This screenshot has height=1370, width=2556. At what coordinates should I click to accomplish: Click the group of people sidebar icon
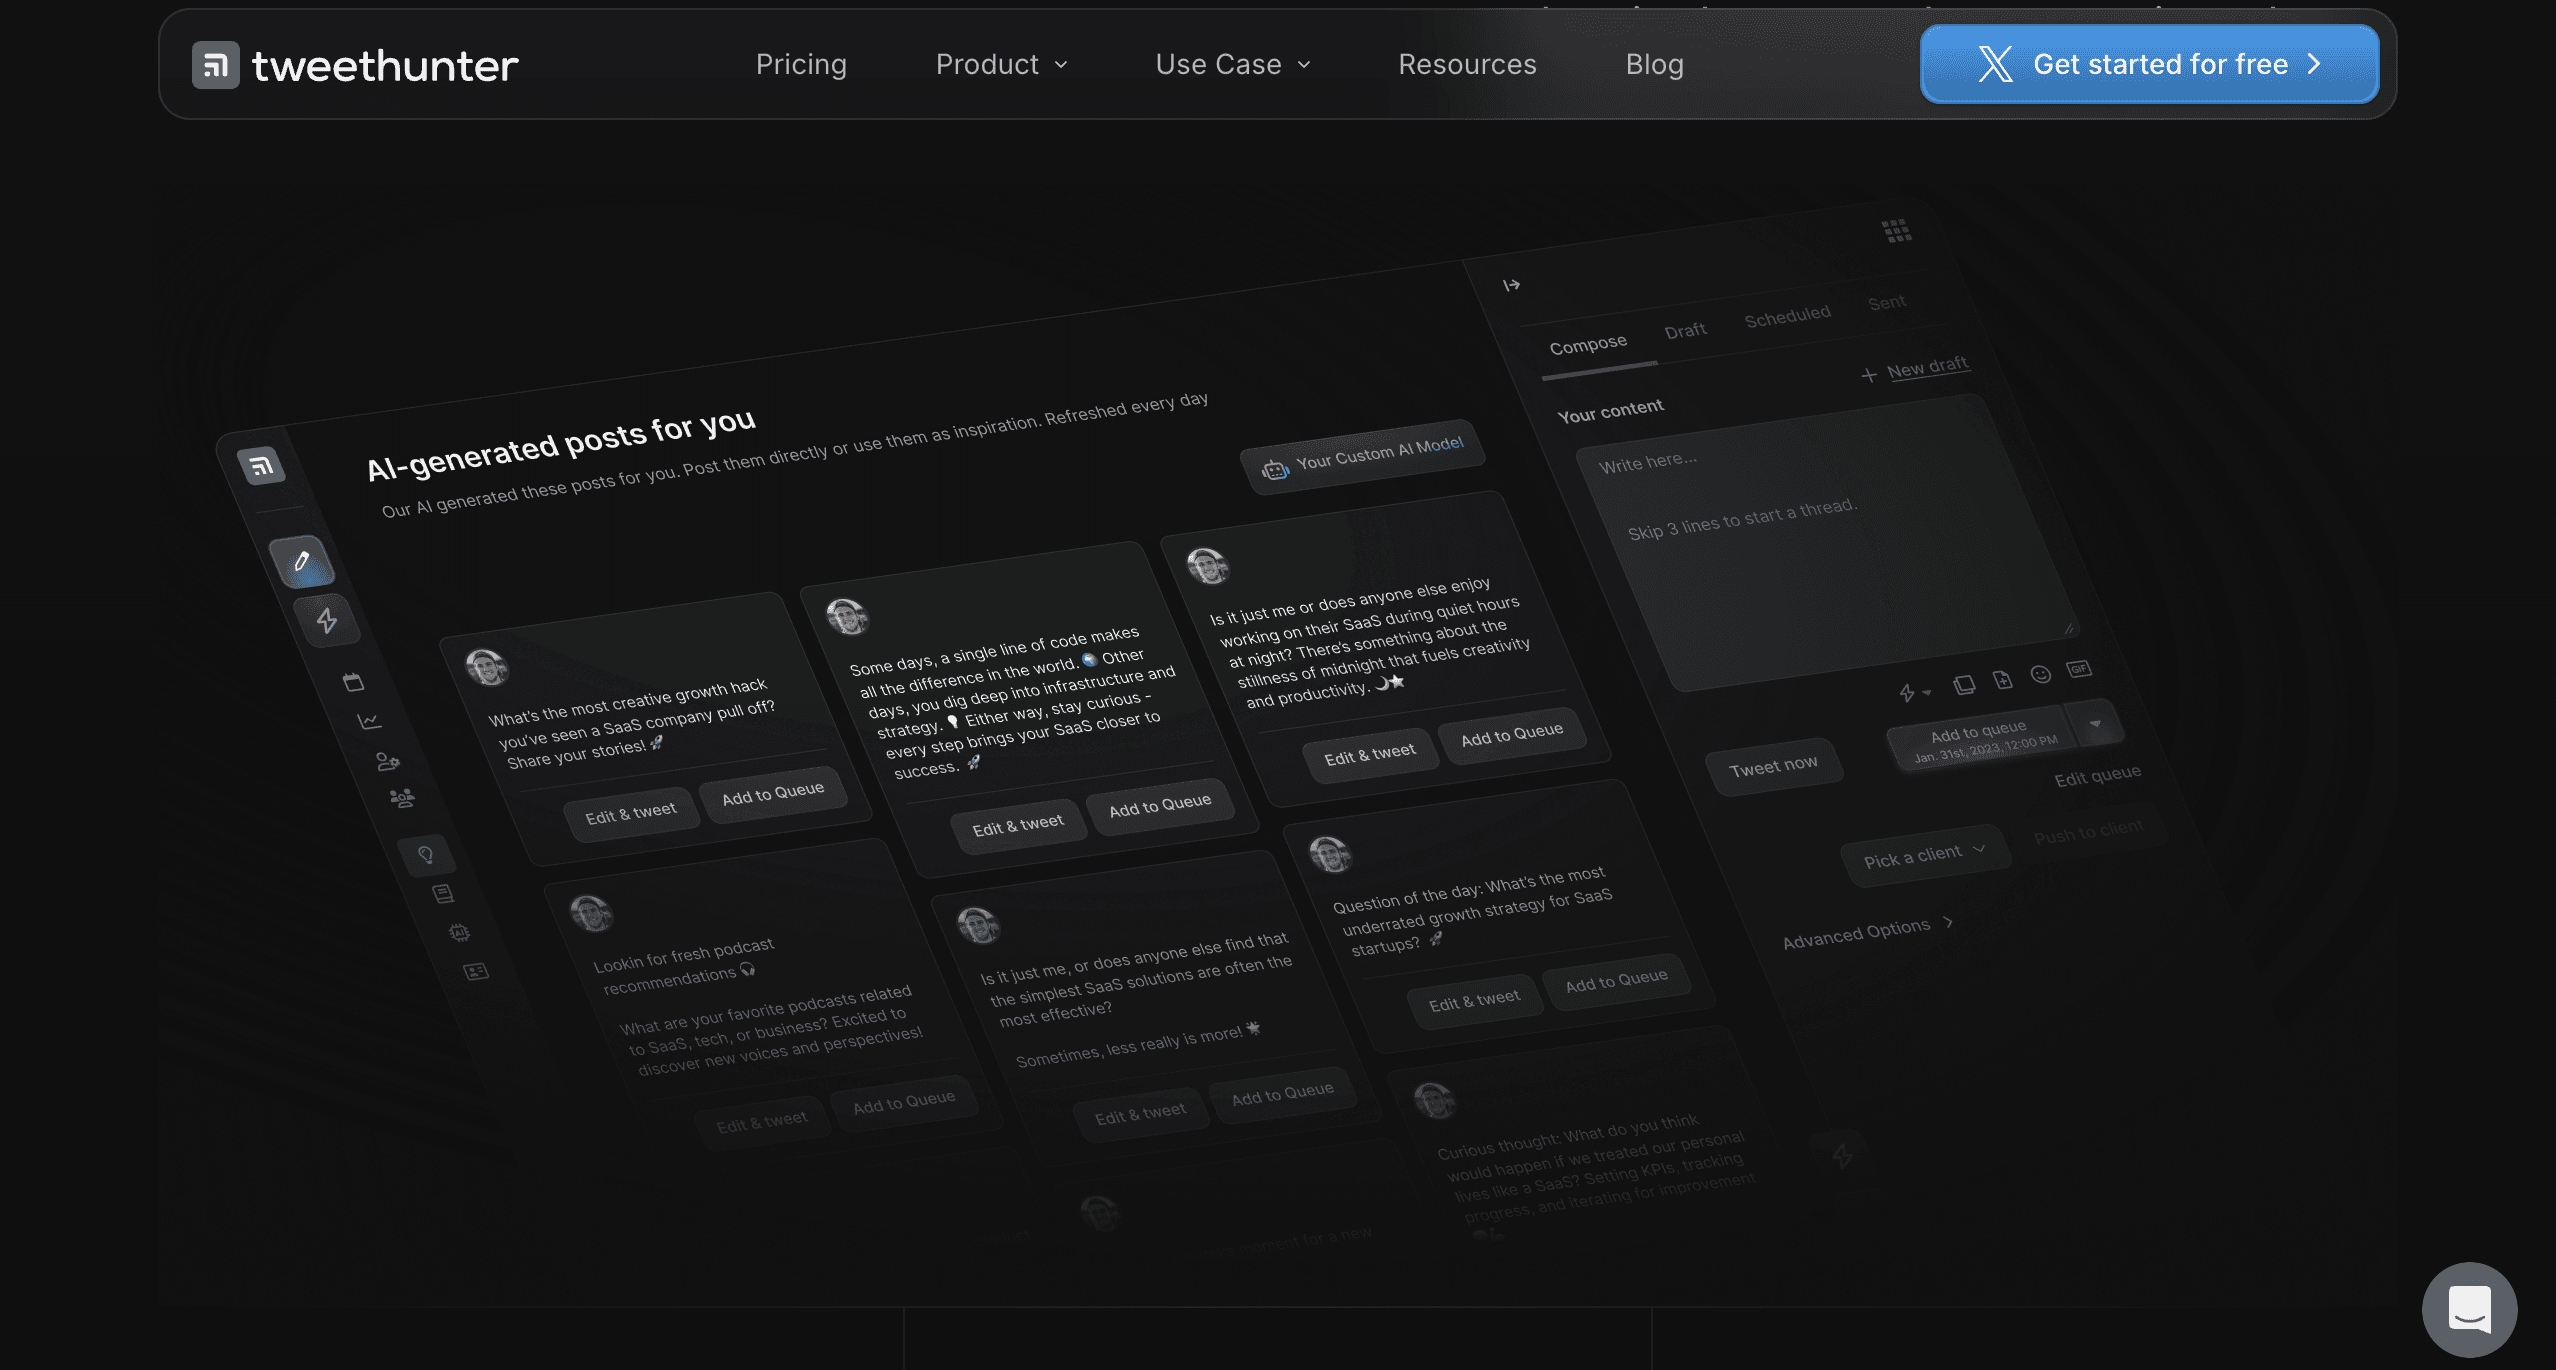pyautogui.click(x=402, y=798)
